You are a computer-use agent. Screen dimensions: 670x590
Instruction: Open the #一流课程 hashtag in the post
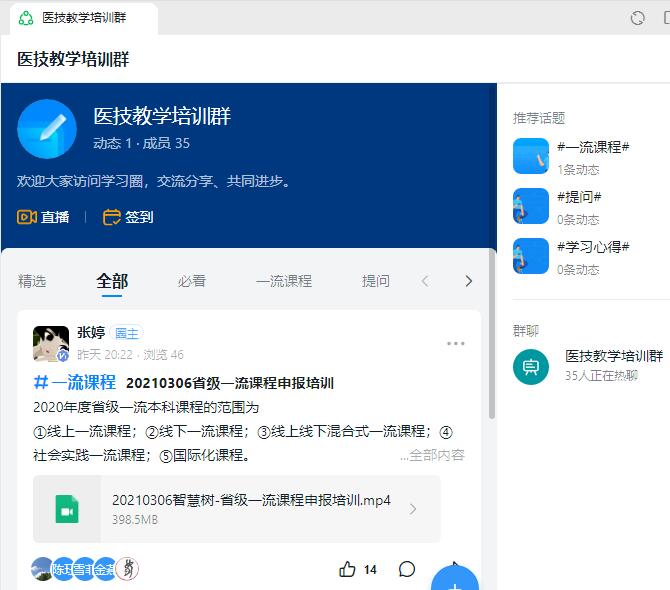75,382
